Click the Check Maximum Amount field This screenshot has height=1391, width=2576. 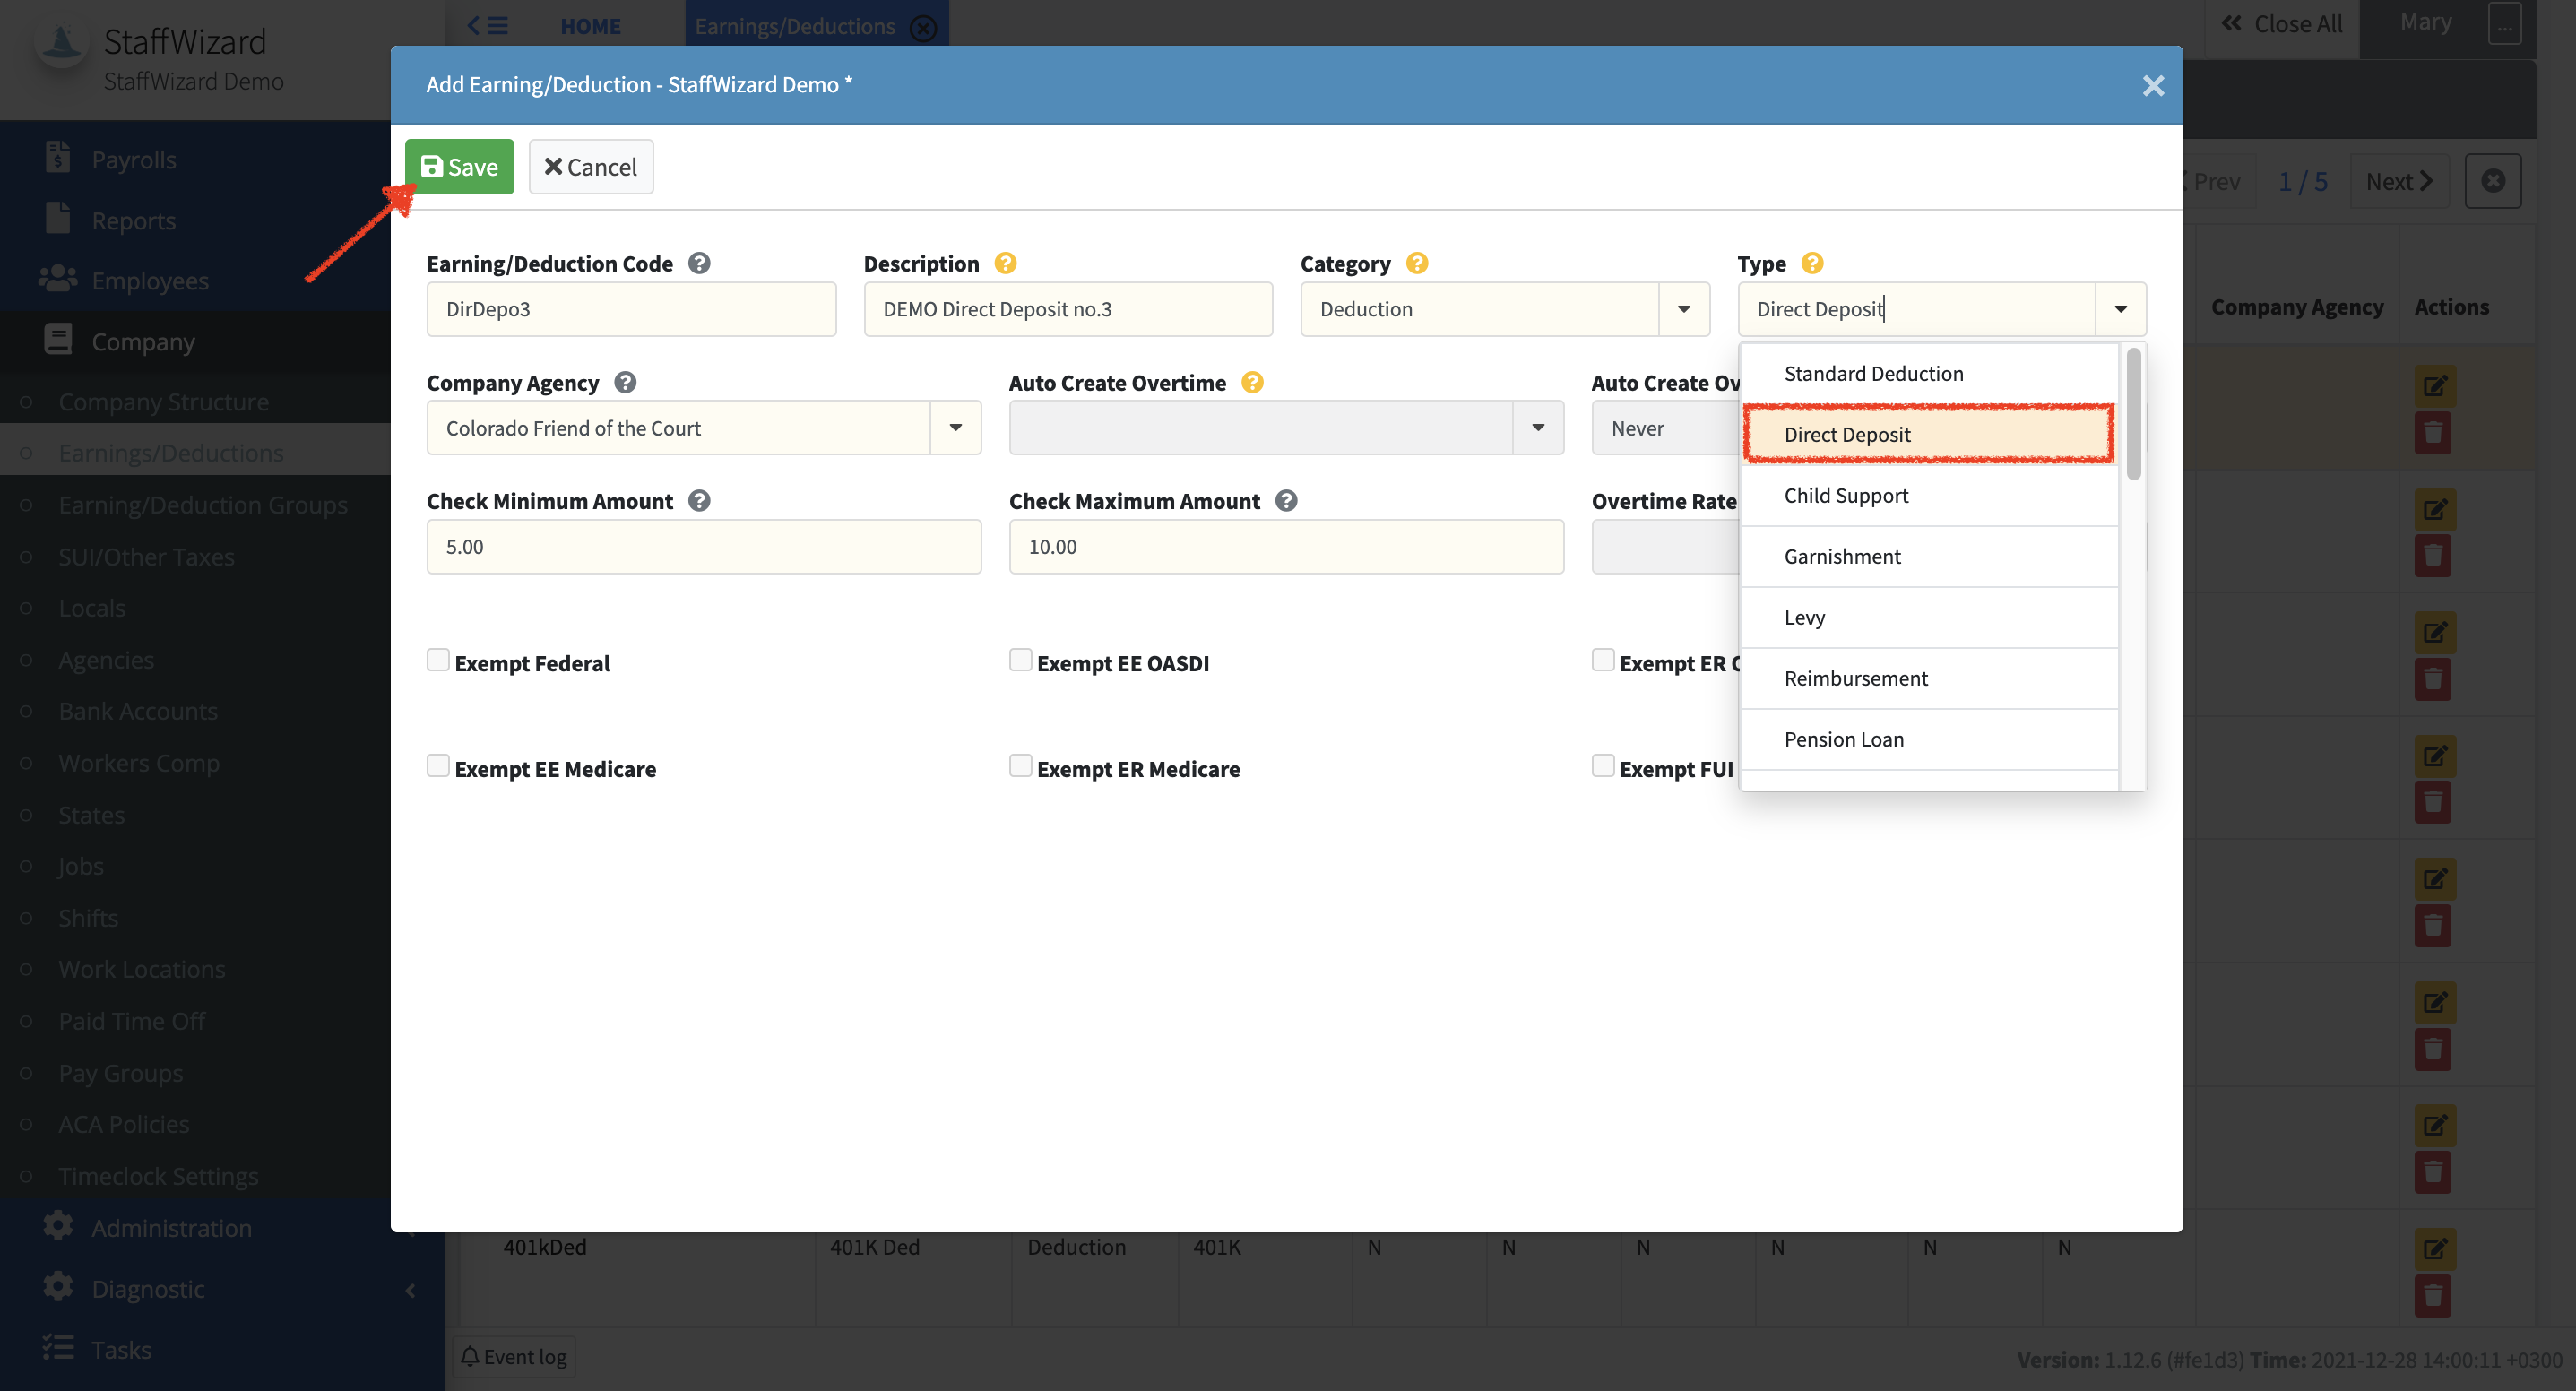[1285, 547]
